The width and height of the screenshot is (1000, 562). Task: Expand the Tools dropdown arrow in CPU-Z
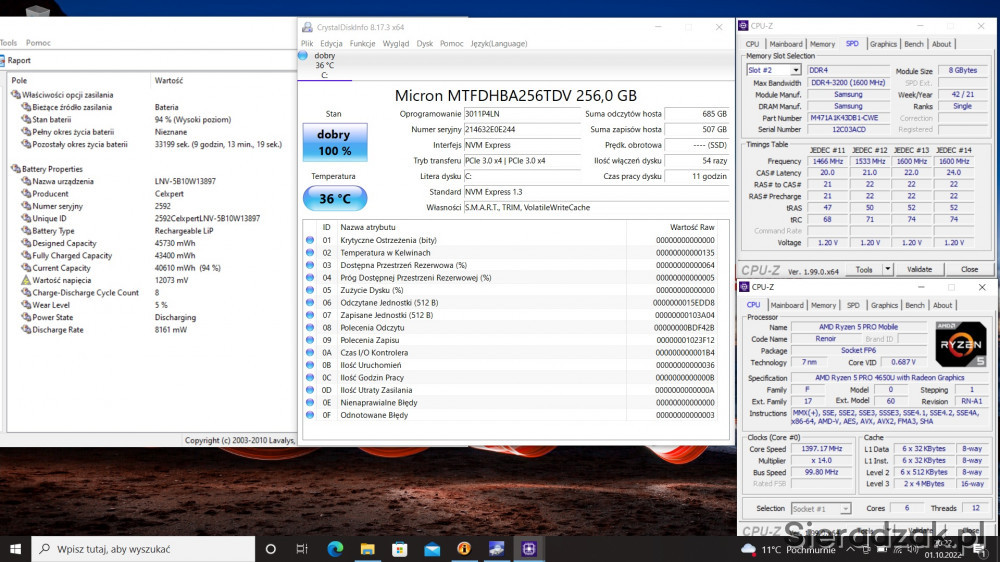click(890, 270)
